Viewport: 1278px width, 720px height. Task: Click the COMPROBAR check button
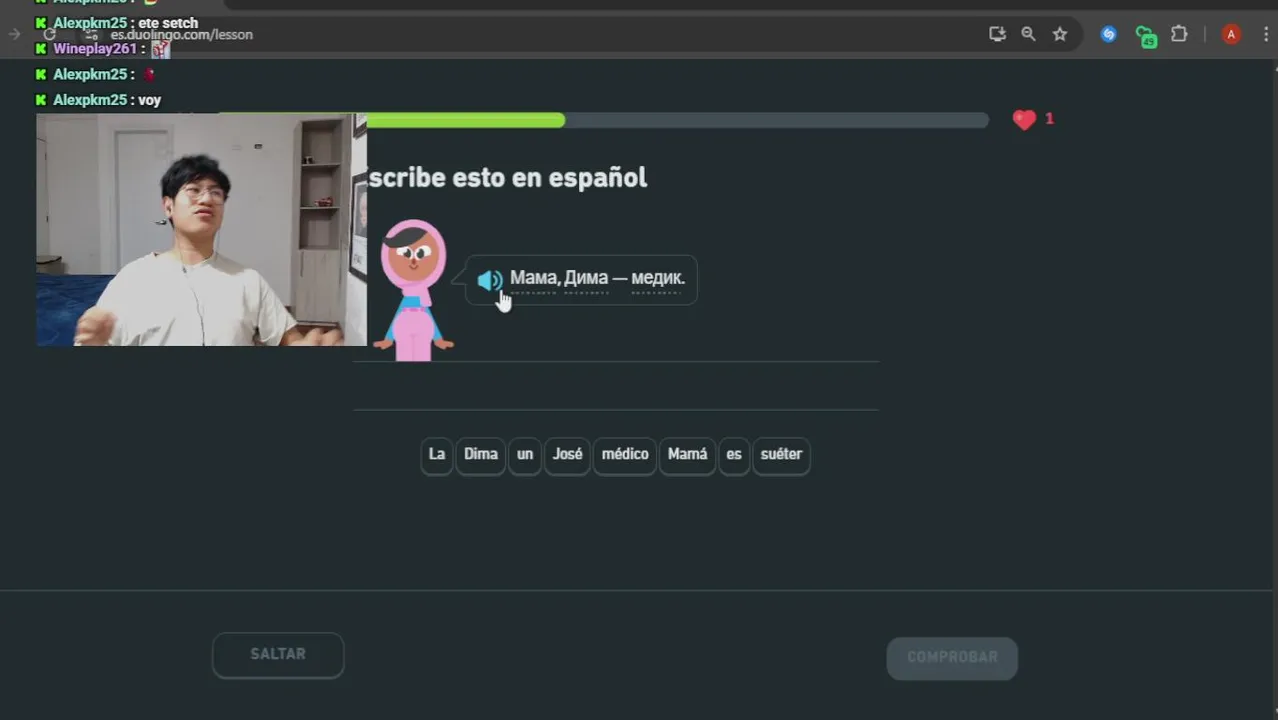tap(952, 658)
